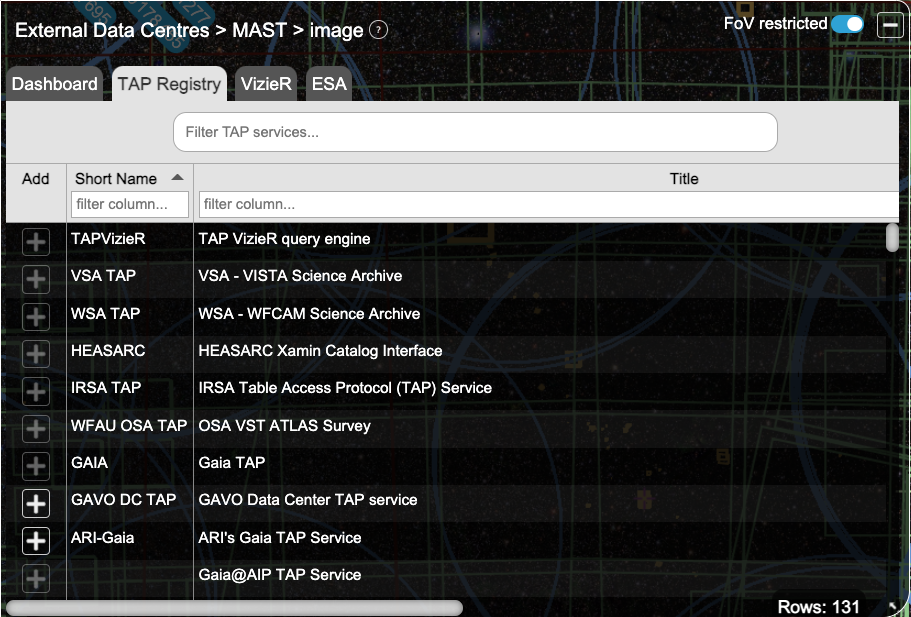This screenshot has height=617, width=911.
Task: Select the 'ARI-Gaia' short name cell
Action: coord(102,537)
